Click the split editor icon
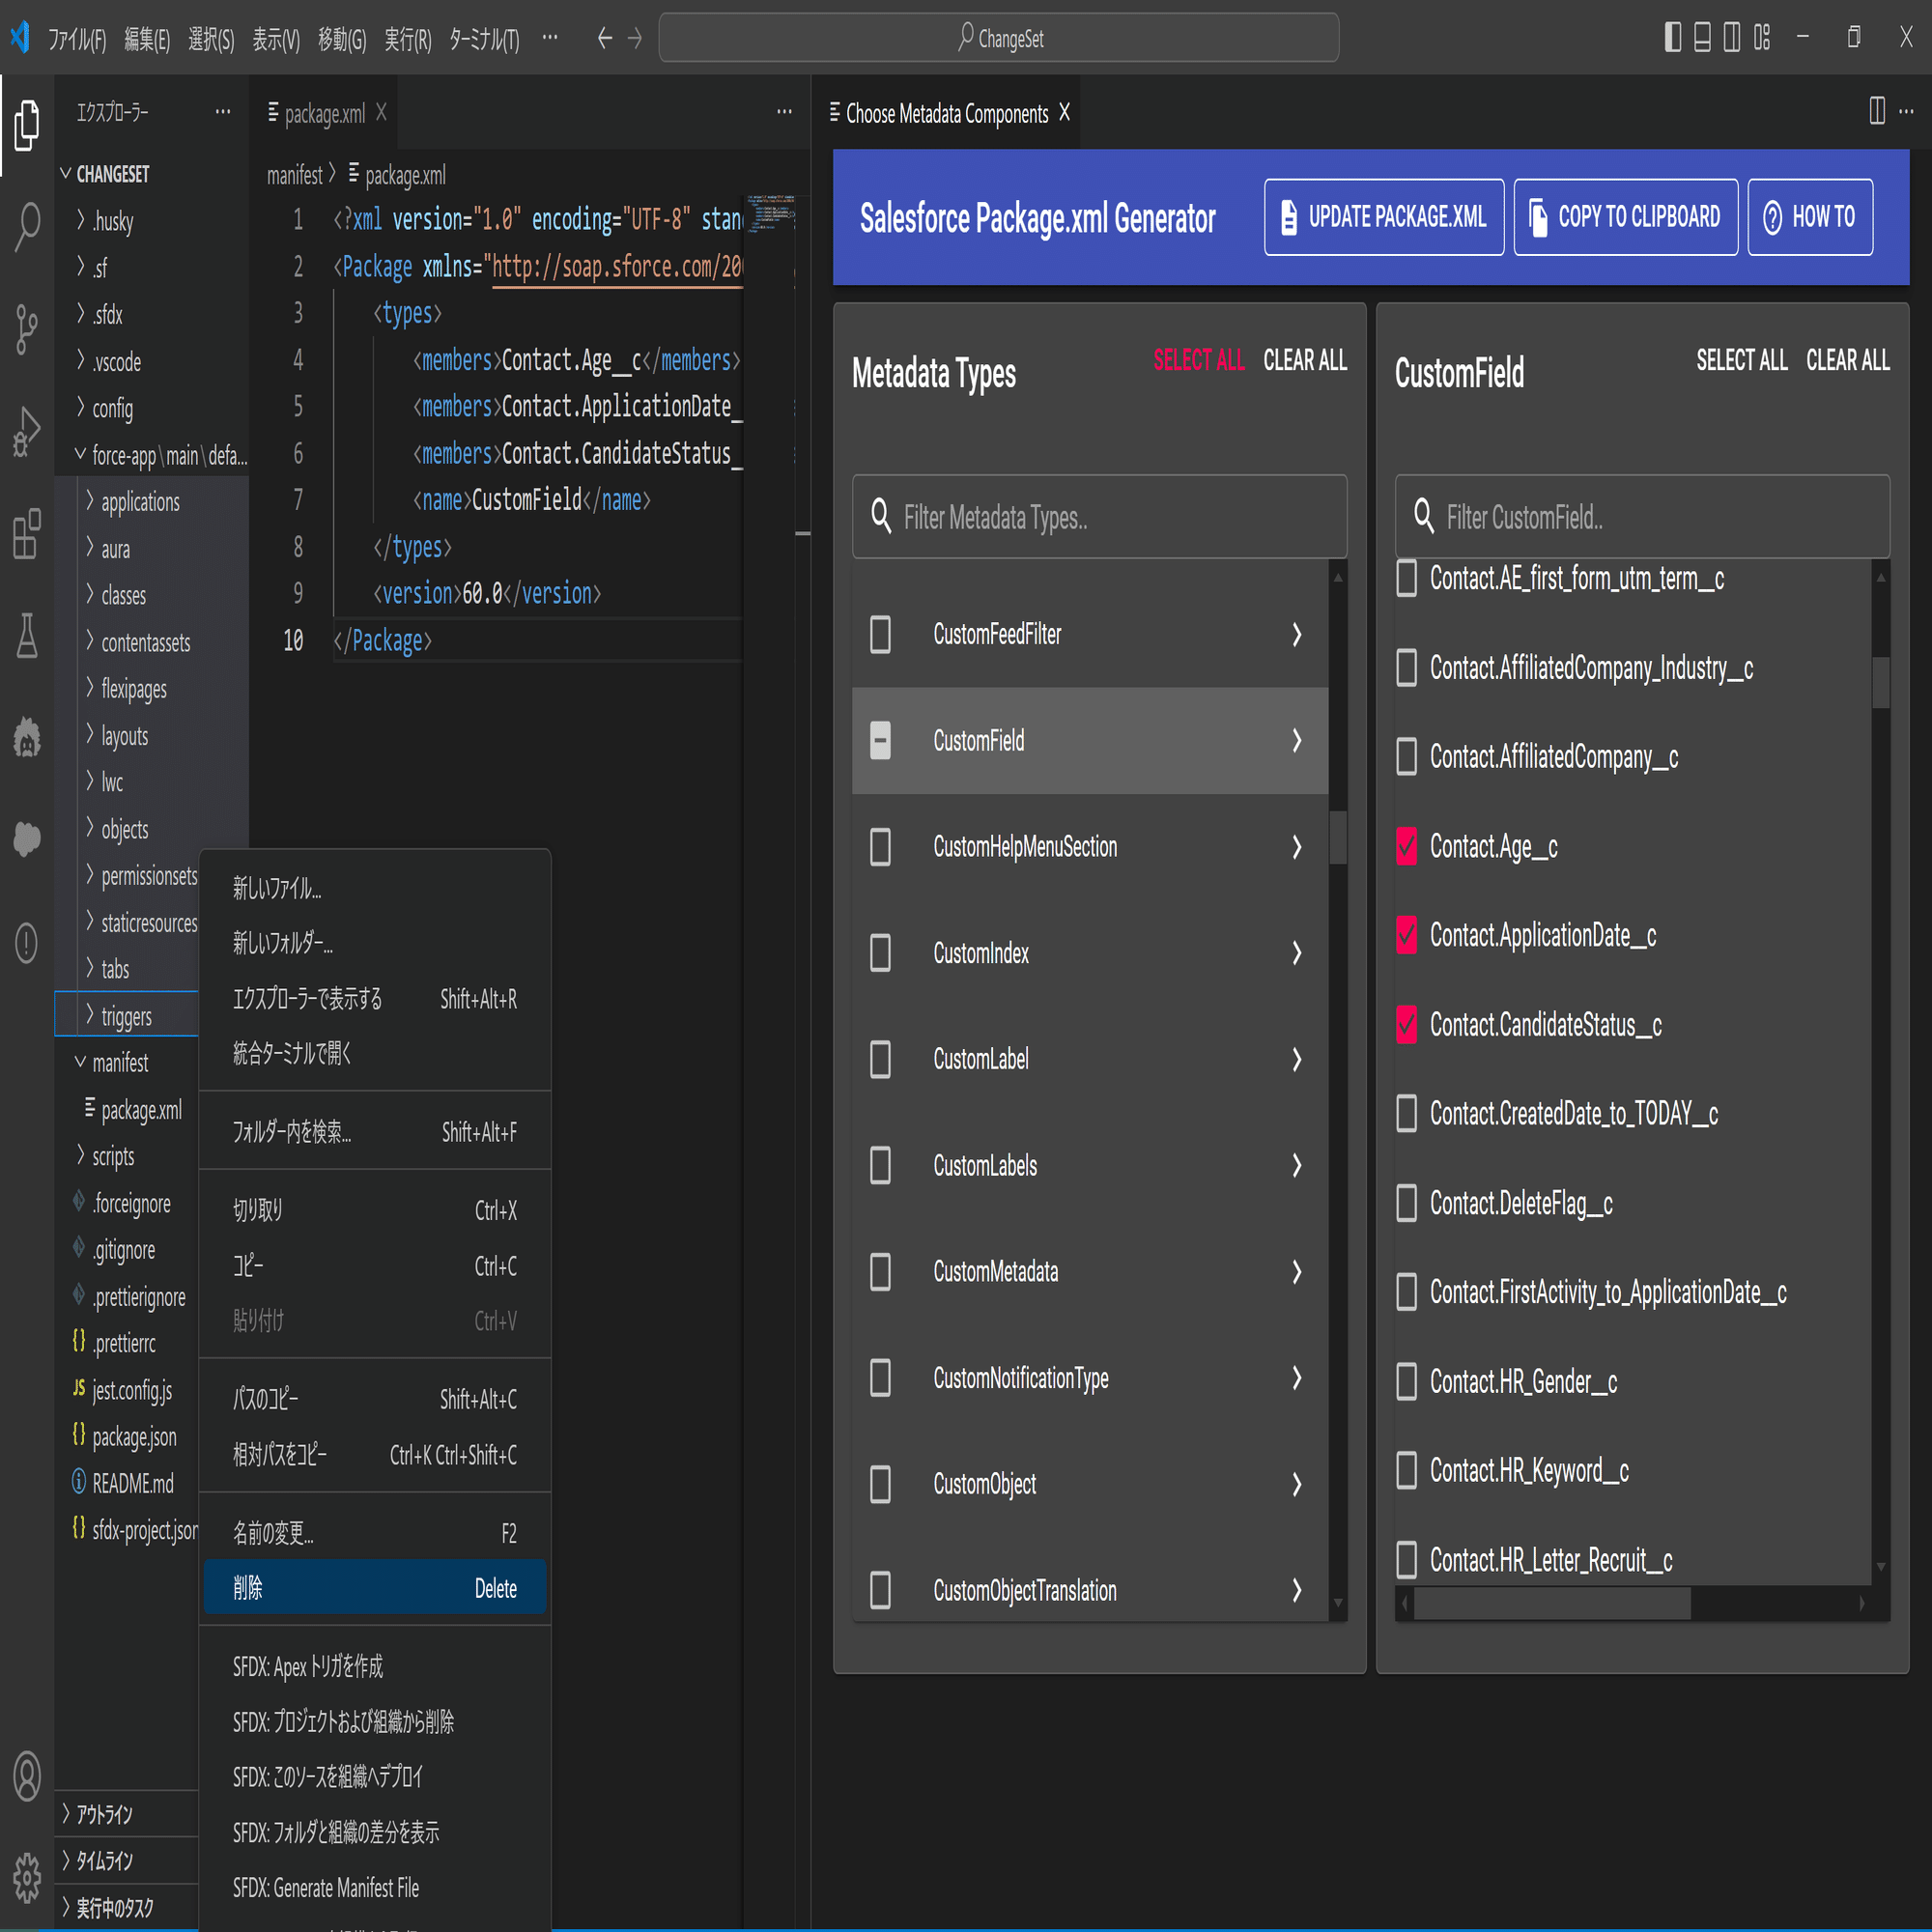 pos(1876,111)
